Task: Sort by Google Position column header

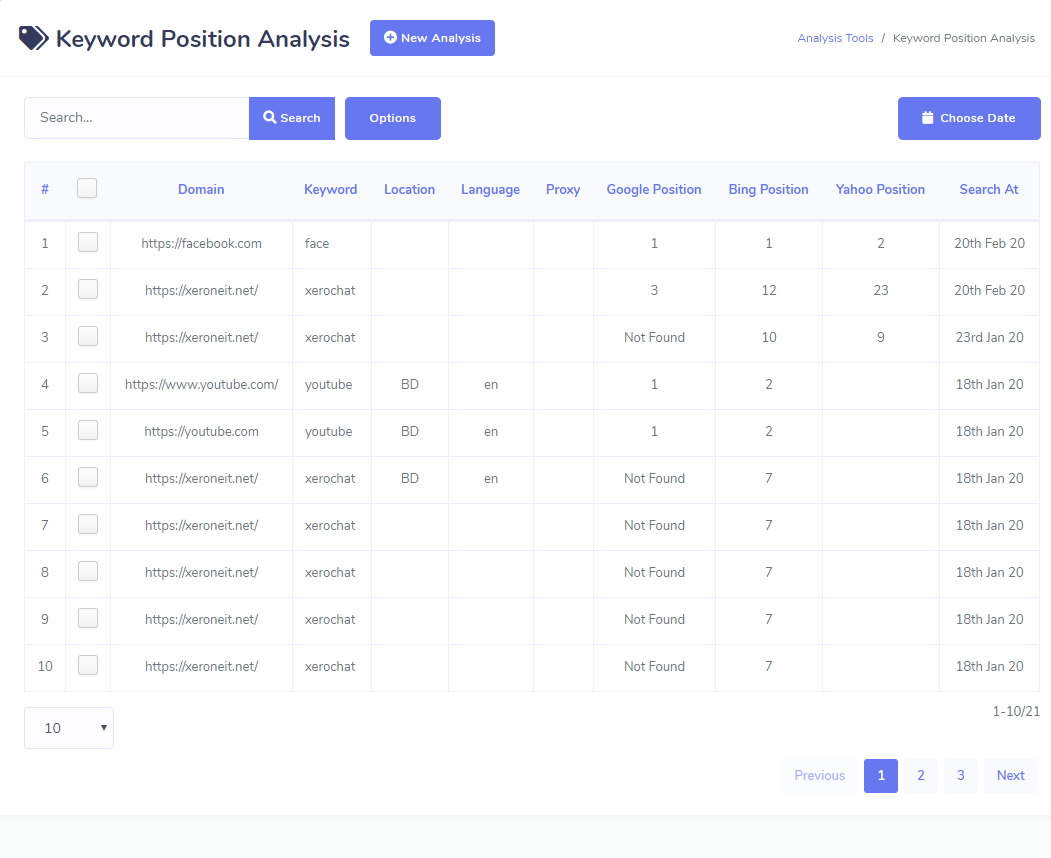Action: click(x=653, y=189)
